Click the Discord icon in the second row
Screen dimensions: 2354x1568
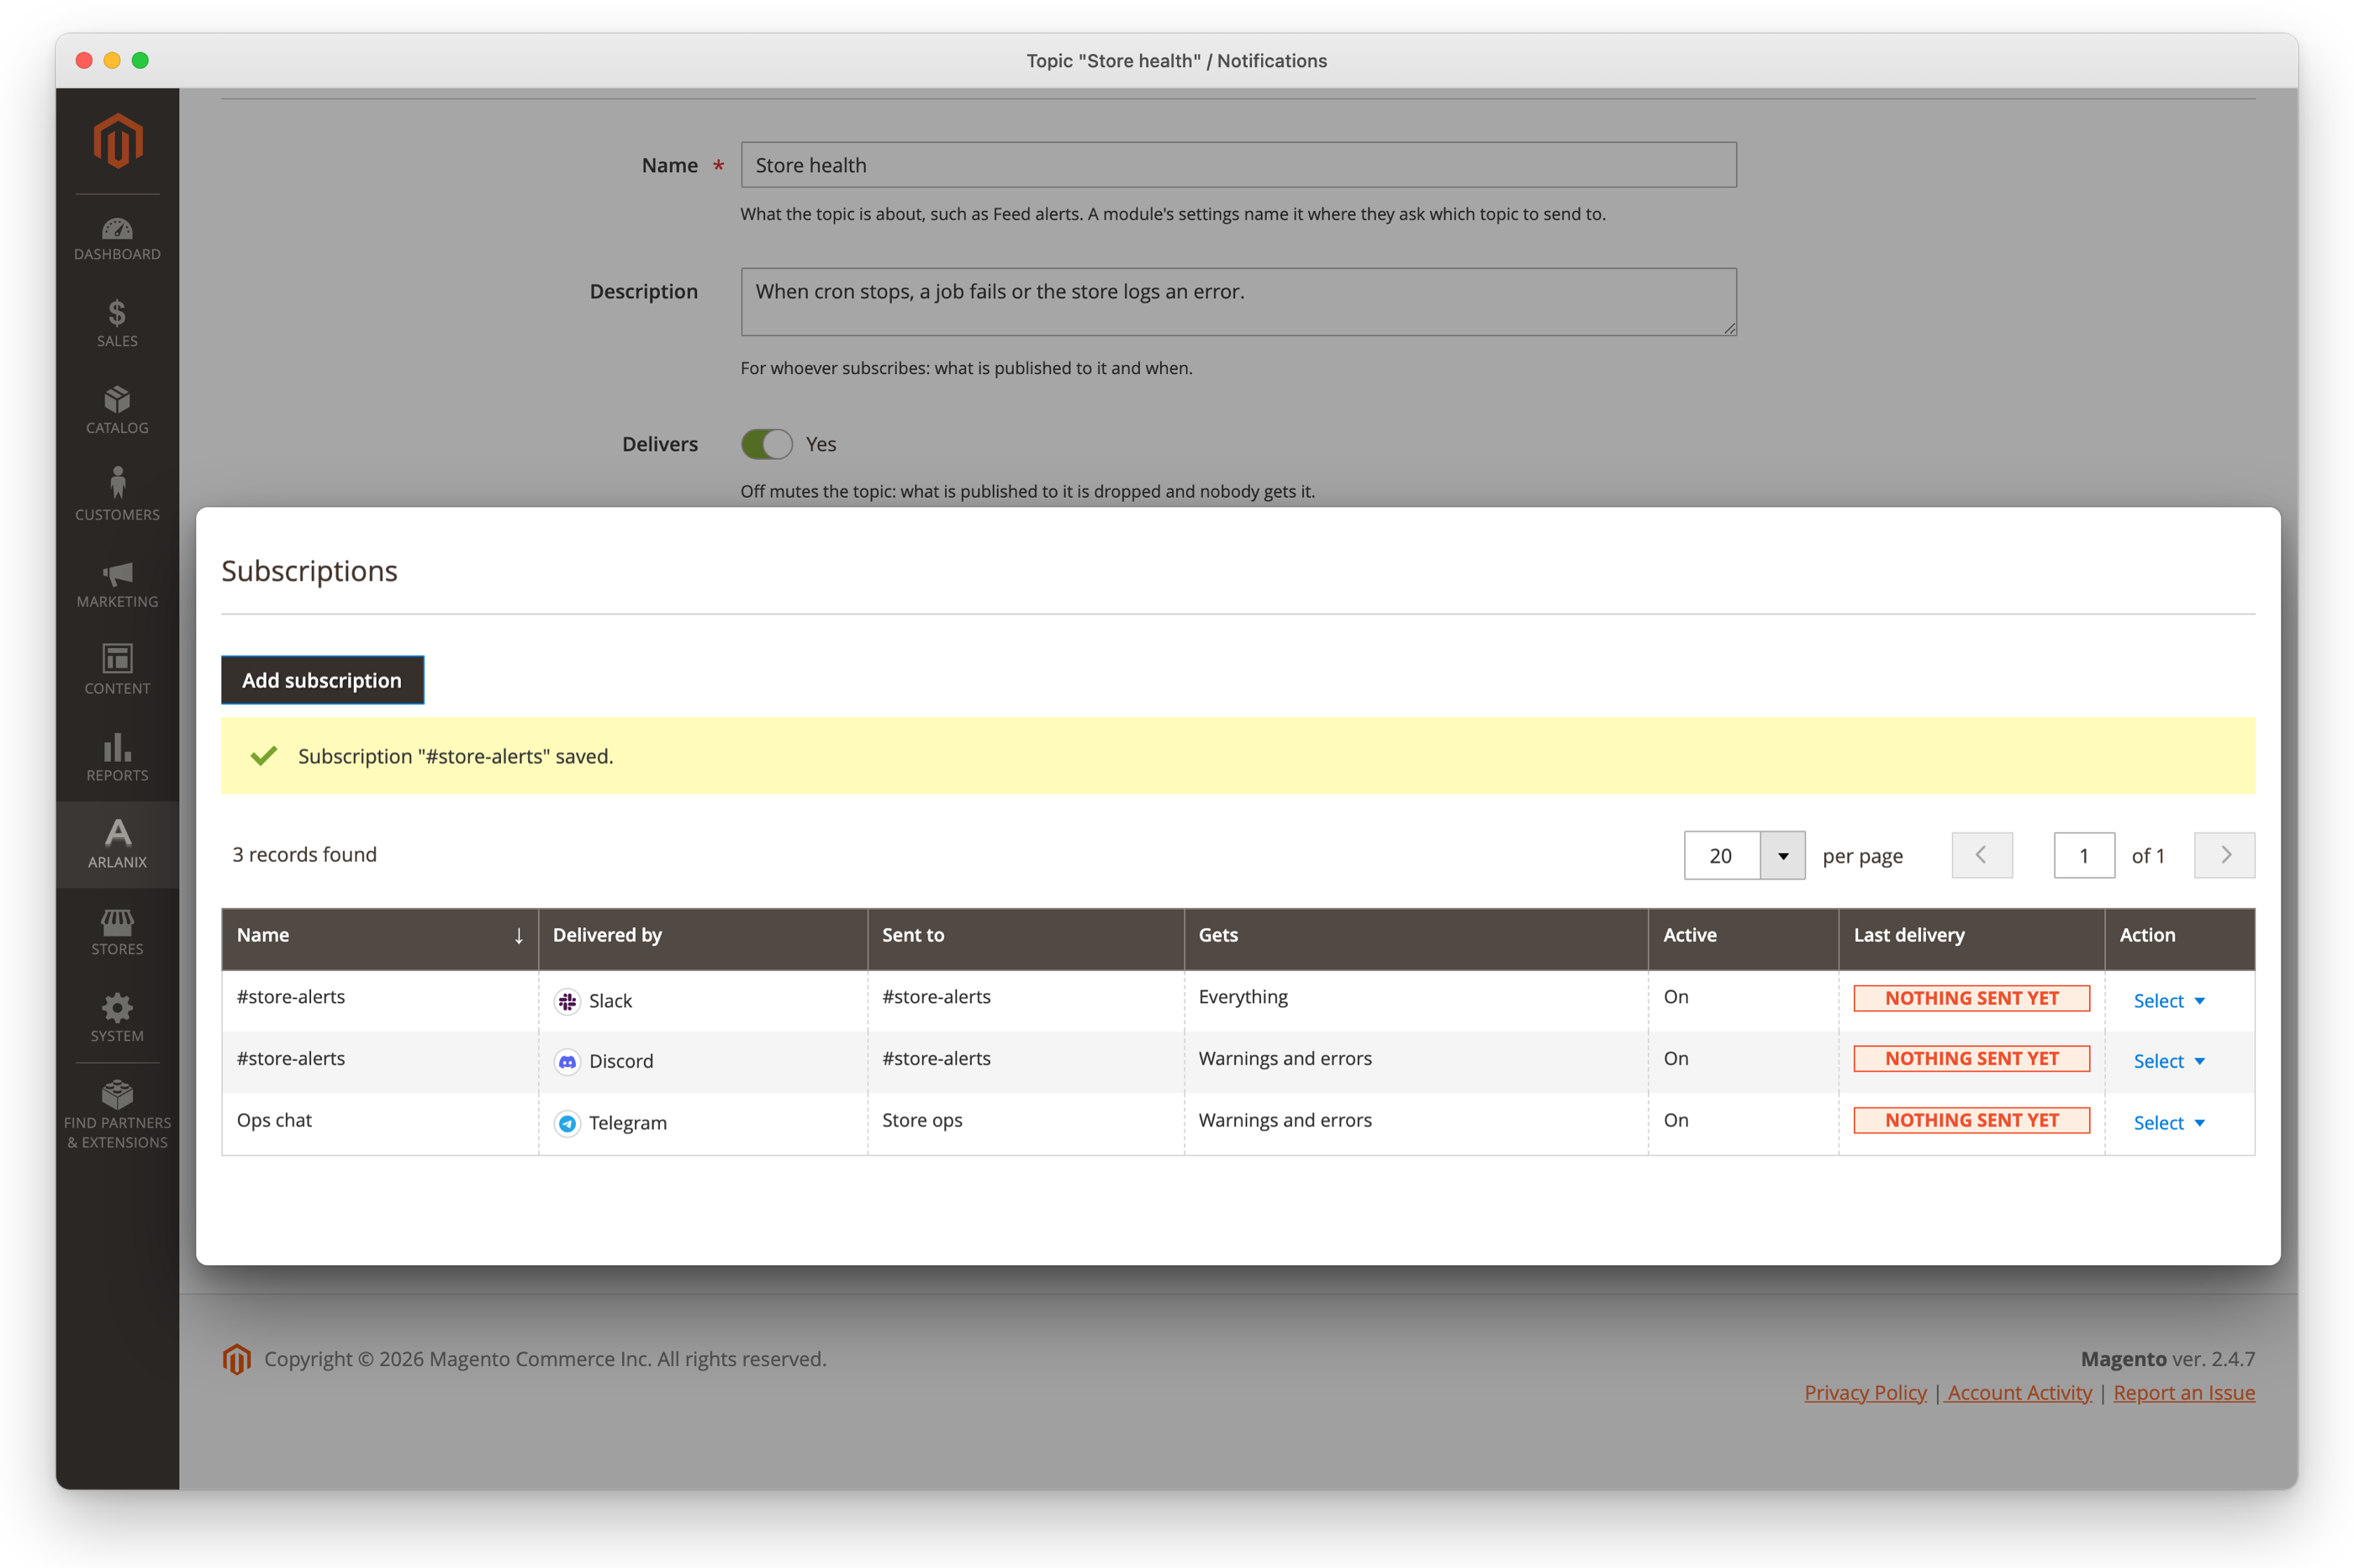pos(567,1061)
